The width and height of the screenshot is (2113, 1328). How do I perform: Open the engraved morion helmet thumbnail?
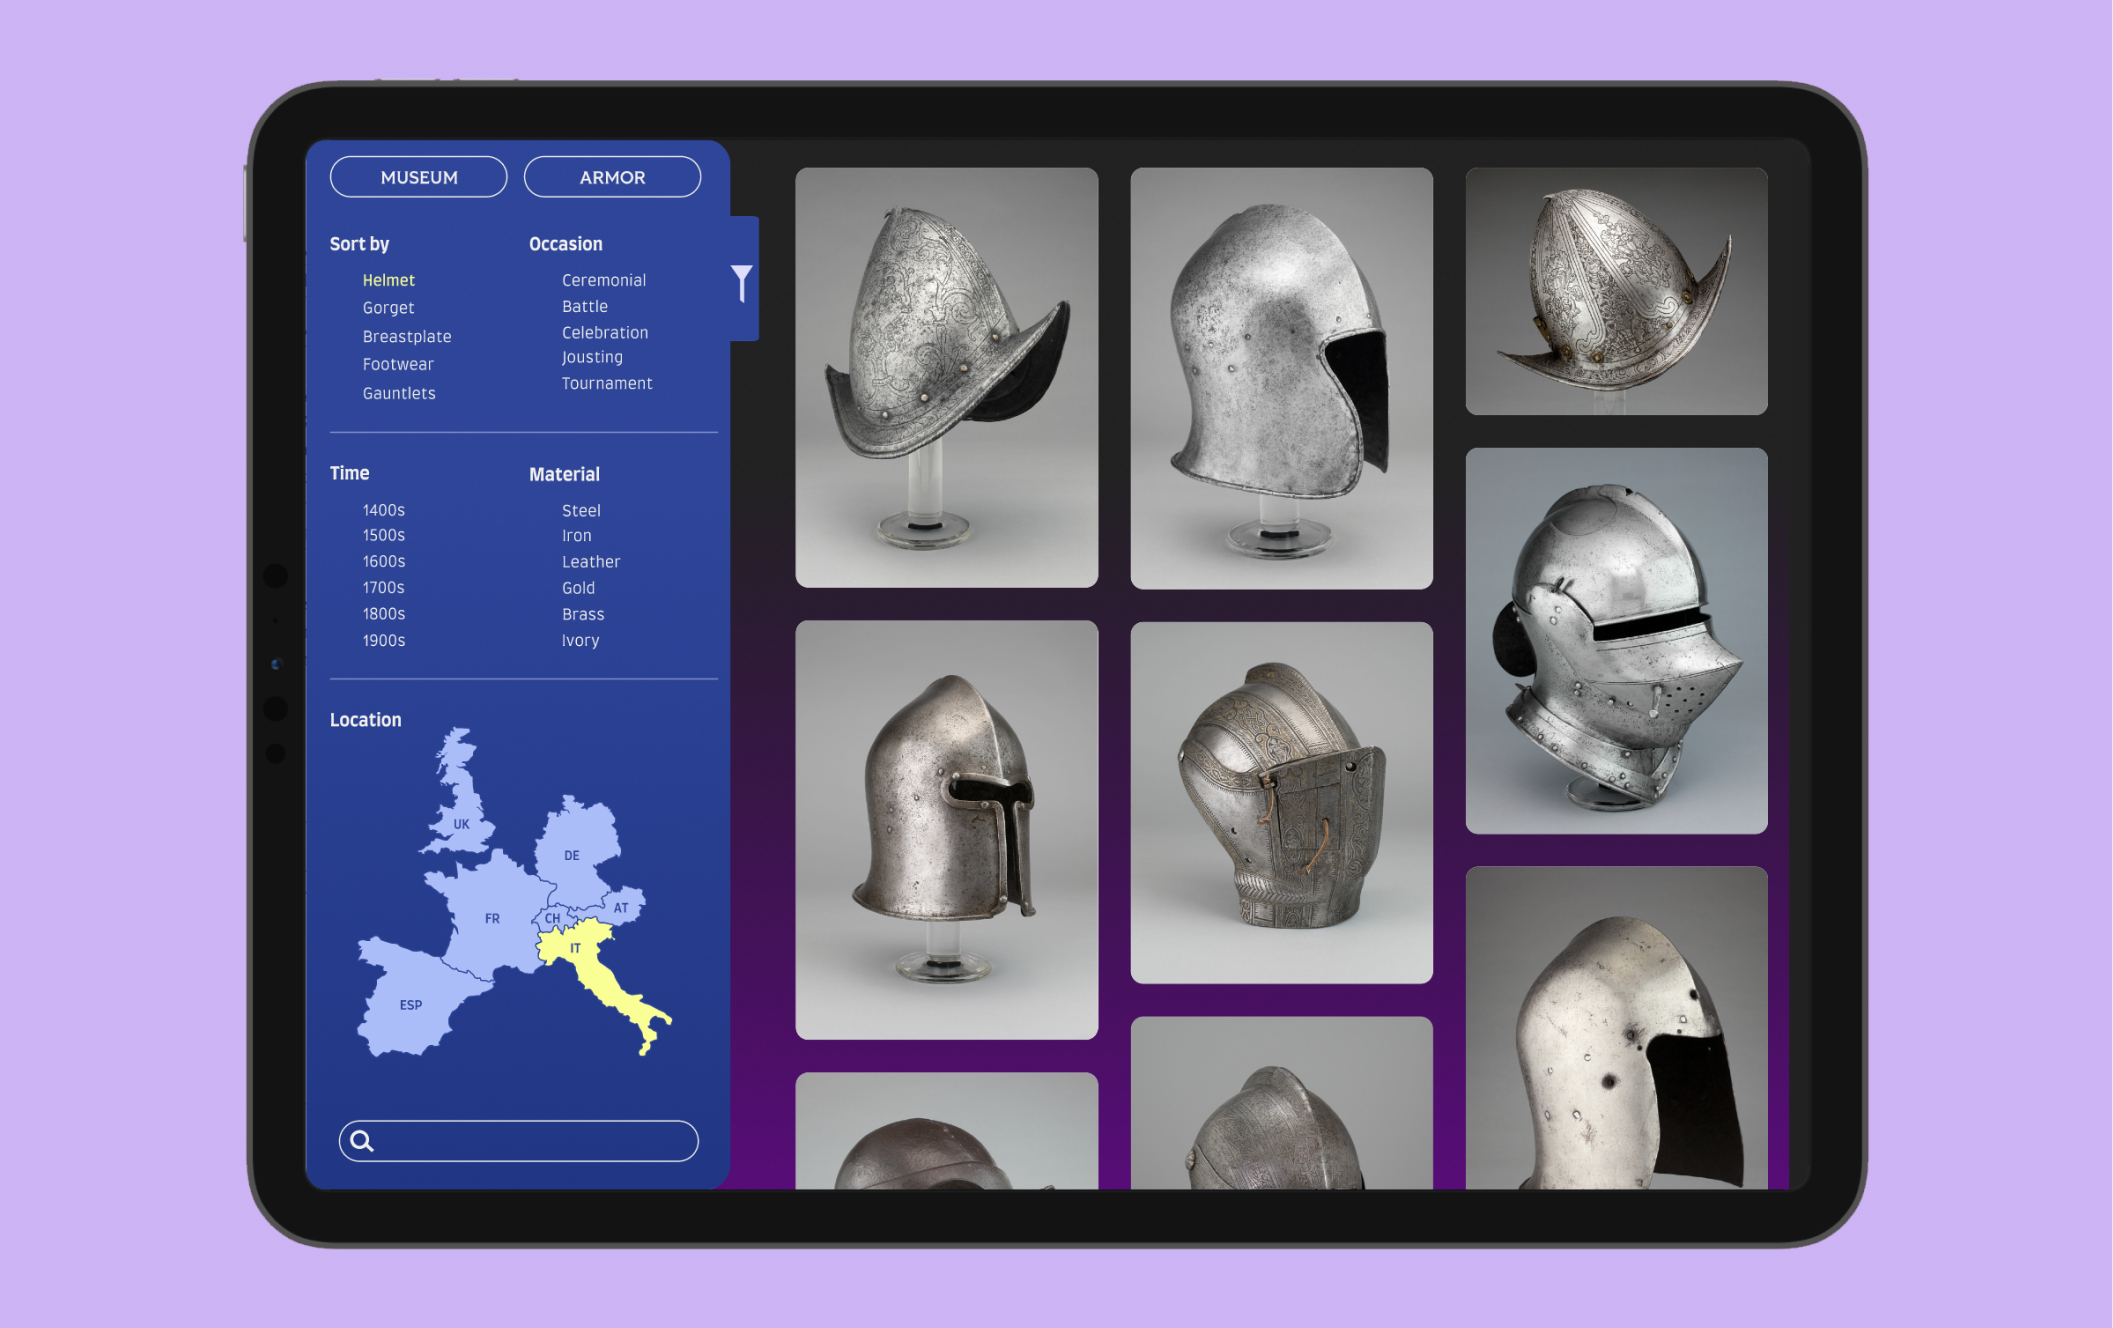coord(946,377)
